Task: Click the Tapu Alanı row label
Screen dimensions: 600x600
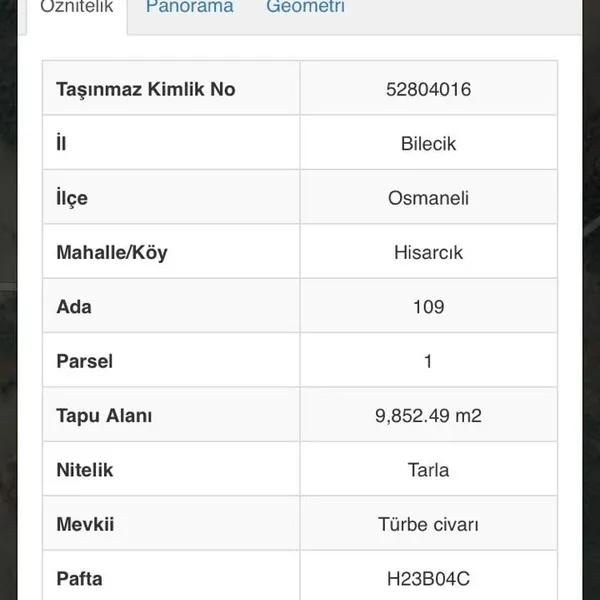Action: [104, 416]
